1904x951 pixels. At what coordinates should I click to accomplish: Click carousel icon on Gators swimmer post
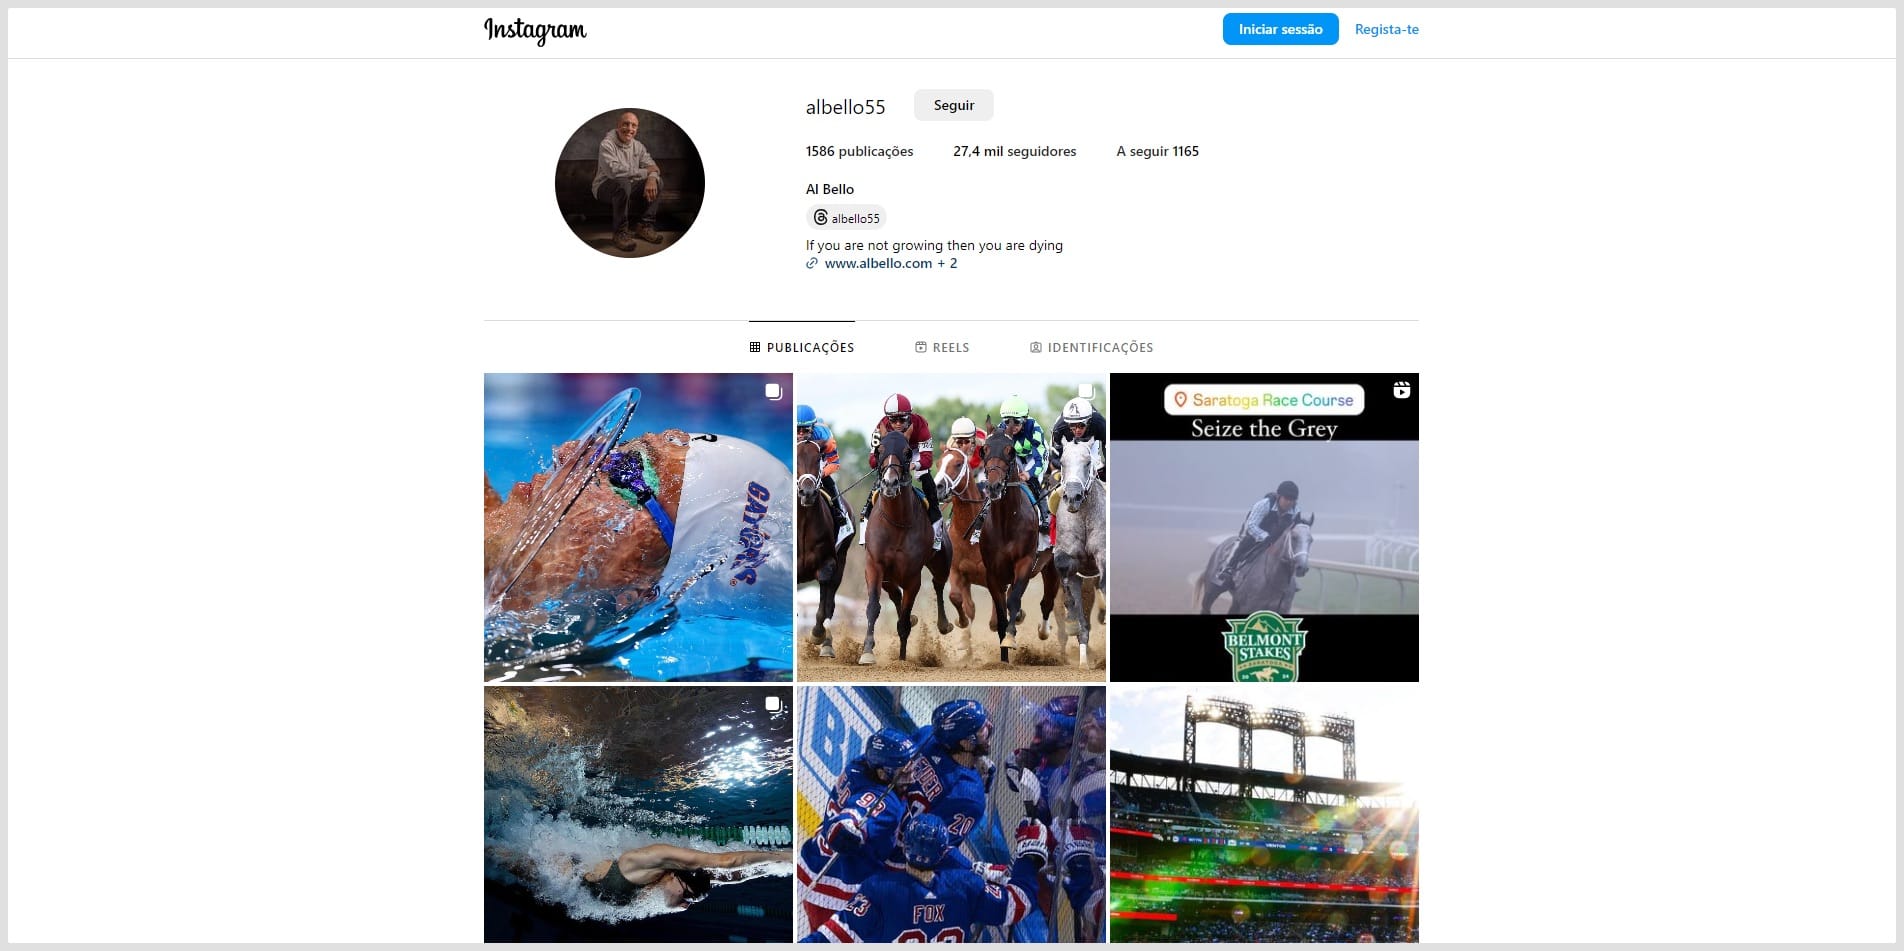point(773,391)
